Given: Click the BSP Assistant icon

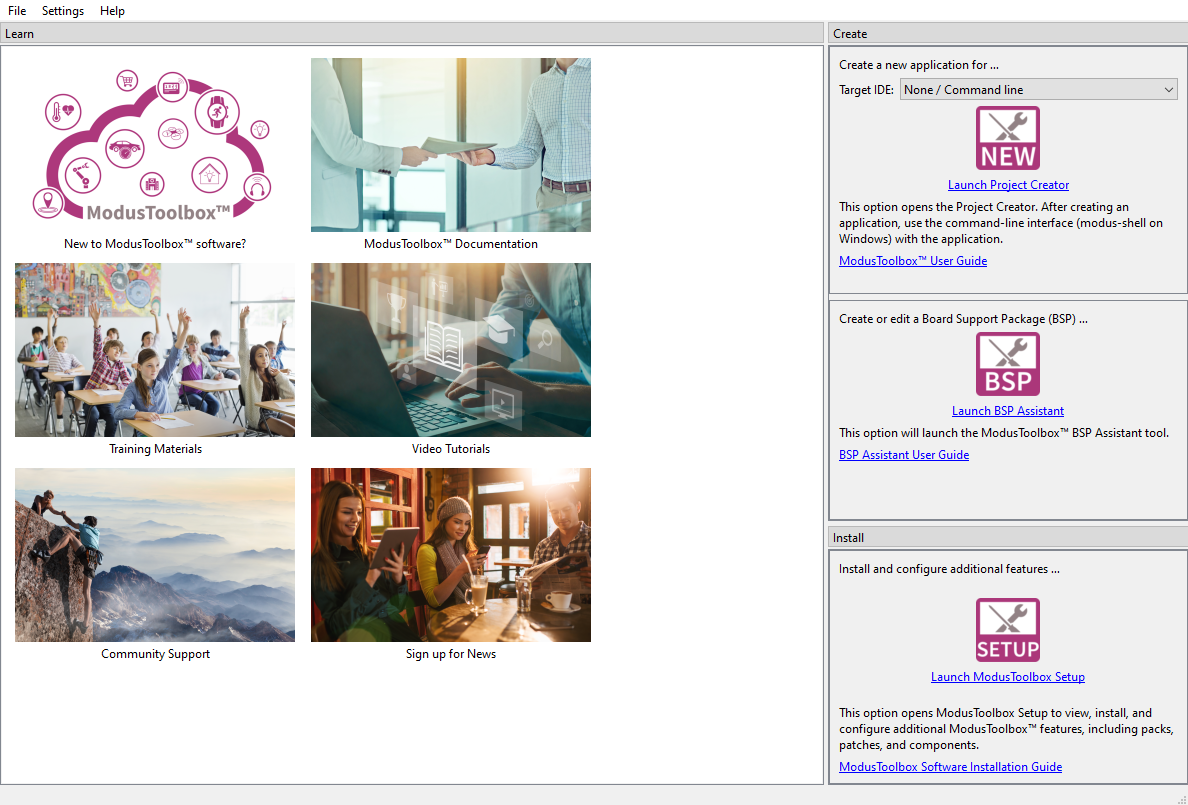Looking at the screenshot, I should tap(1008, 364).
